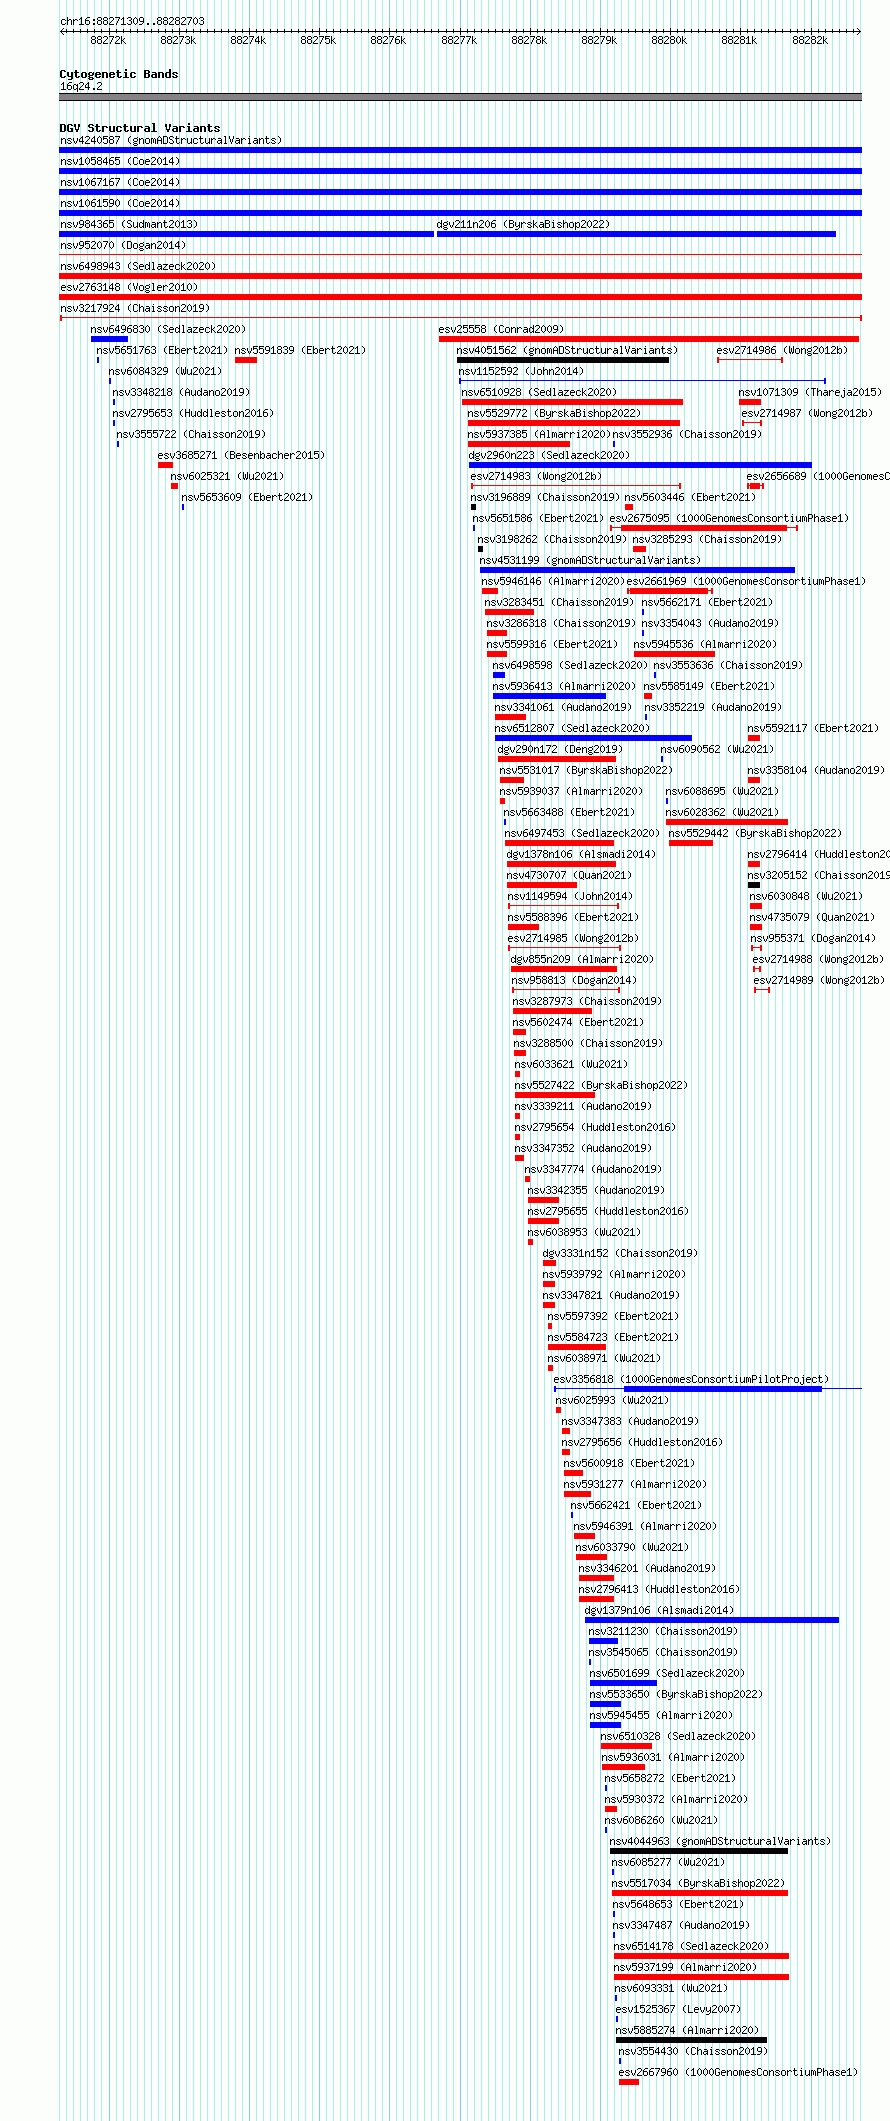
Task: Select nsv6510928 (Sedlazeck2020) variant
Action: (x=539, y=392)
